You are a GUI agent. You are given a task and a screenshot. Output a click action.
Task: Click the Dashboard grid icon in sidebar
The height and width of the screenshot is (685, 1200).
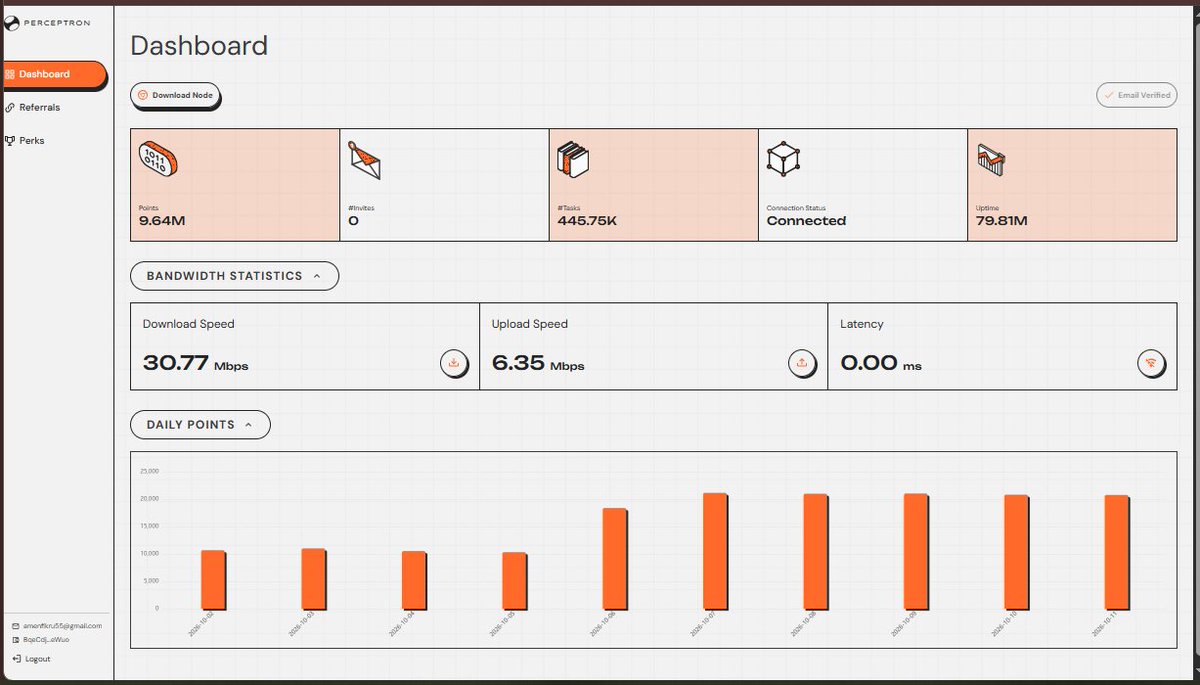[x=10, y=74]
